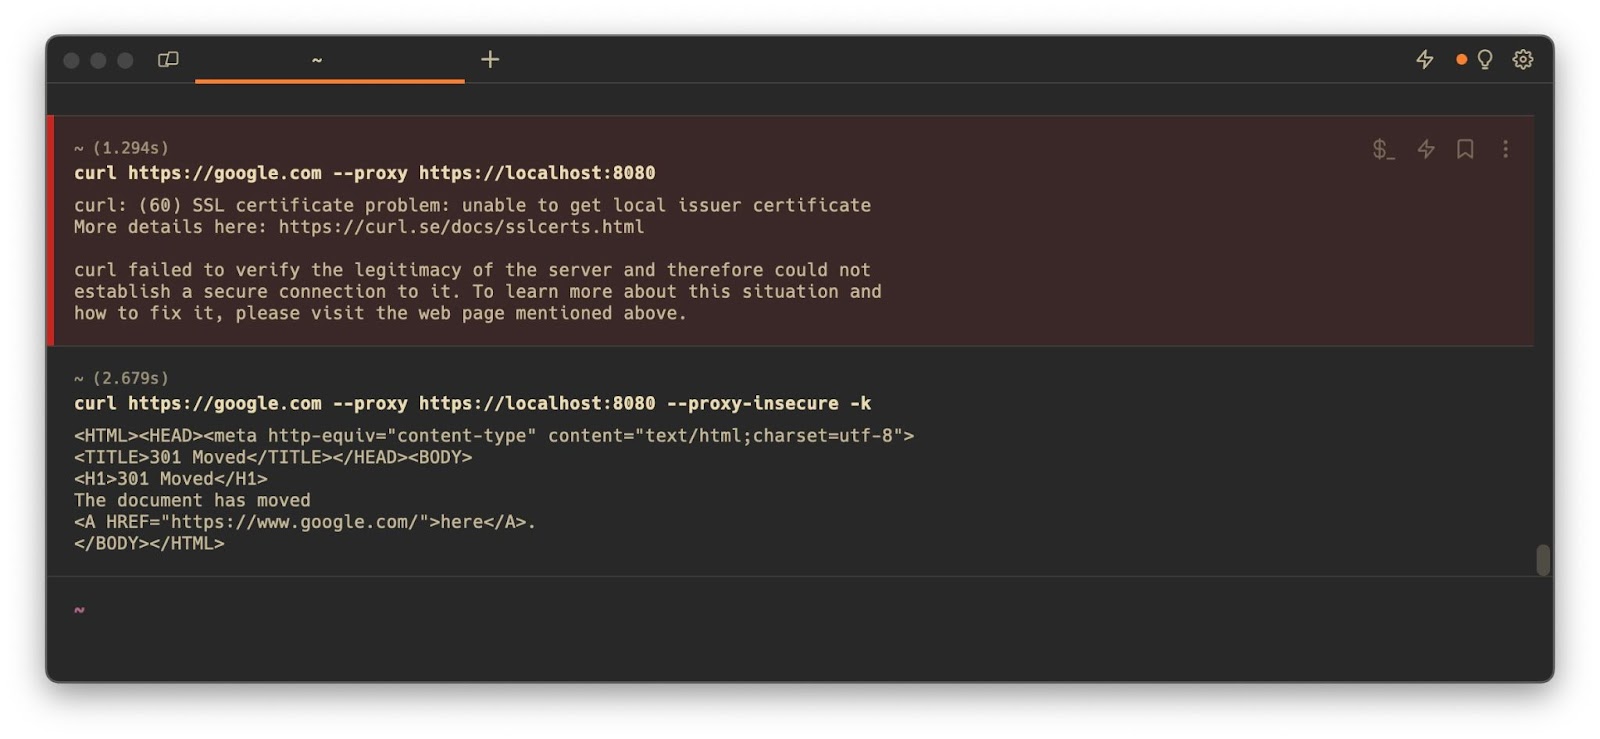This screenshot has width=1600, height=739.
Task: Select the first curl command line without --proxy-insecure
Action: pyautogui.click(x=364, y=173)
